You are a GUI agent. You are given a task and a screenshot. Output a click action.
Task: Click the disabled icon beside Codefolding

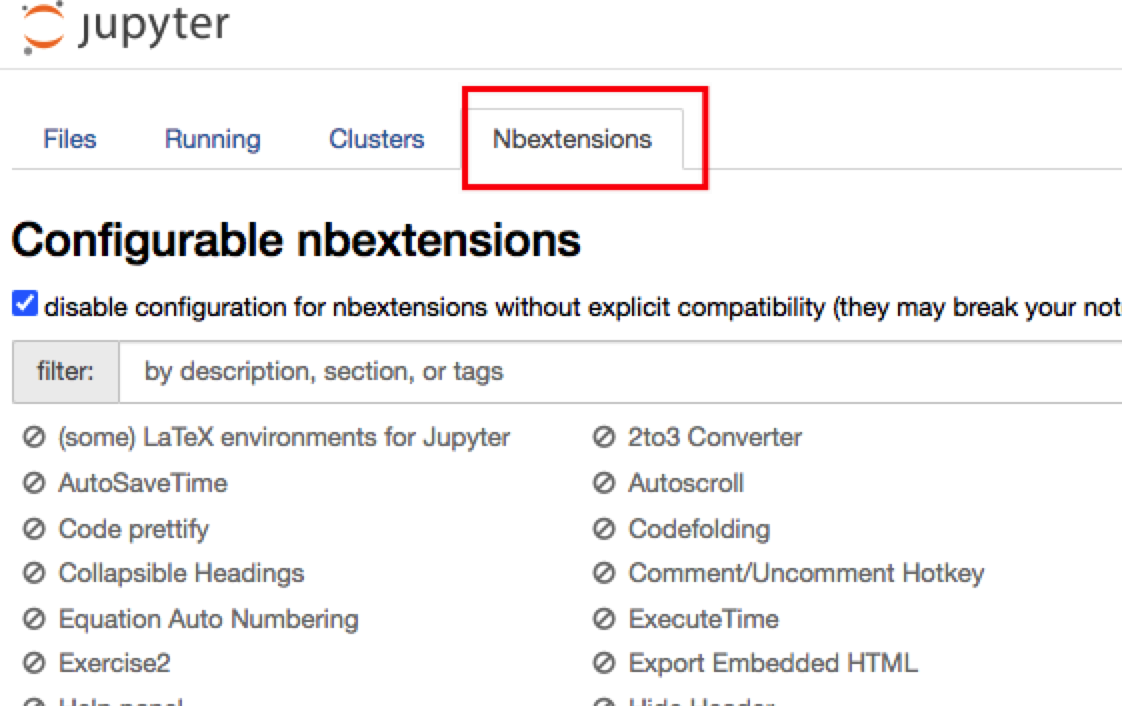pos(603,529)
